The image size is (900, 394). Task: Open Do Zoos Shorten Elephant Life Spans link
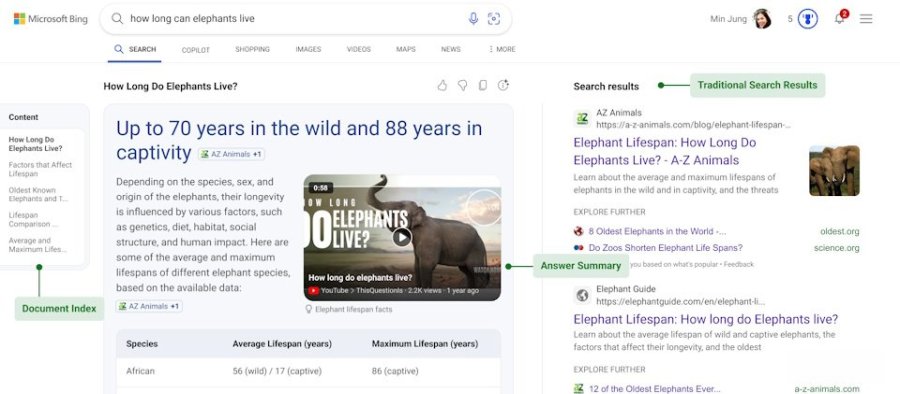pos(665,248)
